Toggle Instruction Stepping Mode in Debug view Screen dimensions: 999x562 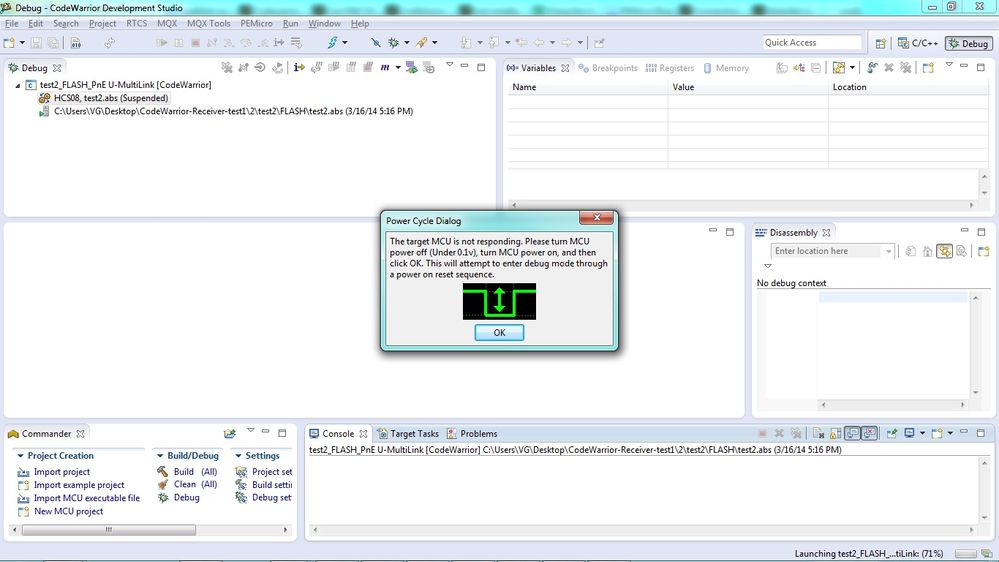coord(299,68)
